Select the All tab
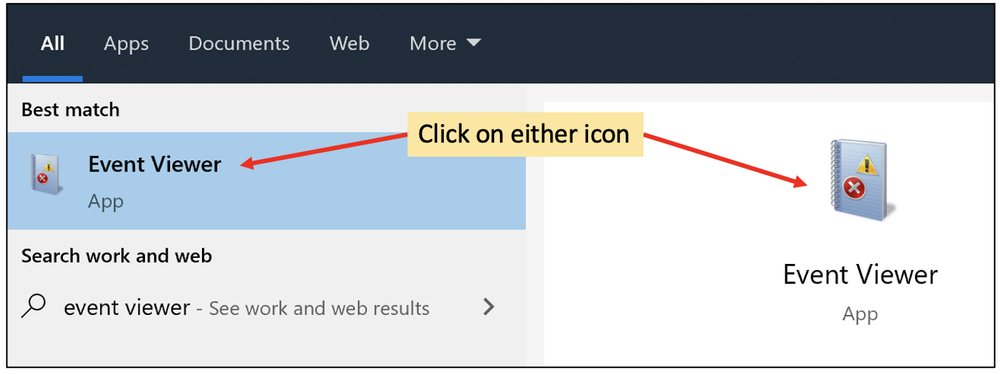Viewport: 1000px width, 374px height. (52, 43)
